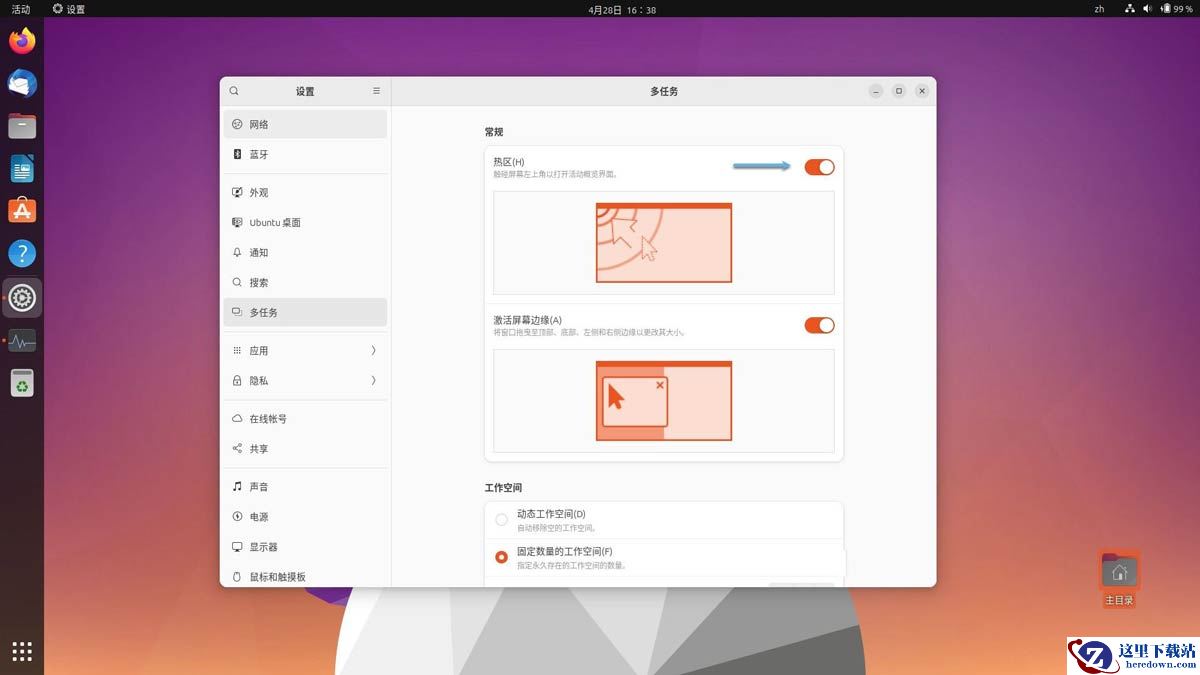Screen dimensions: 1200x675
Task: Open Sound (声音) settings
Action: [305, 486]
